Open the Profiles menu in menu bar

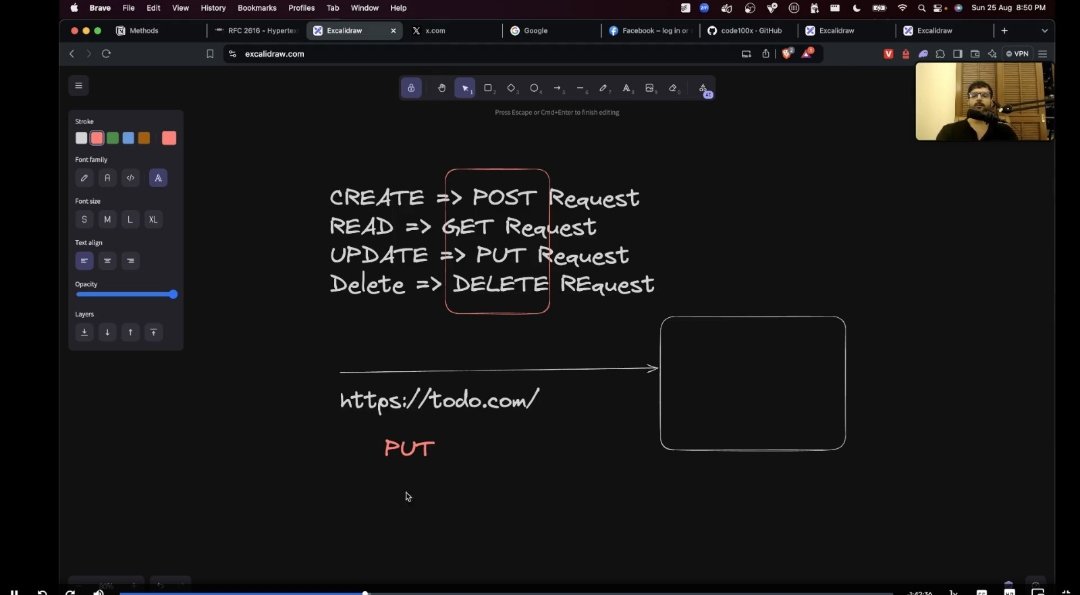click(301, 8)
